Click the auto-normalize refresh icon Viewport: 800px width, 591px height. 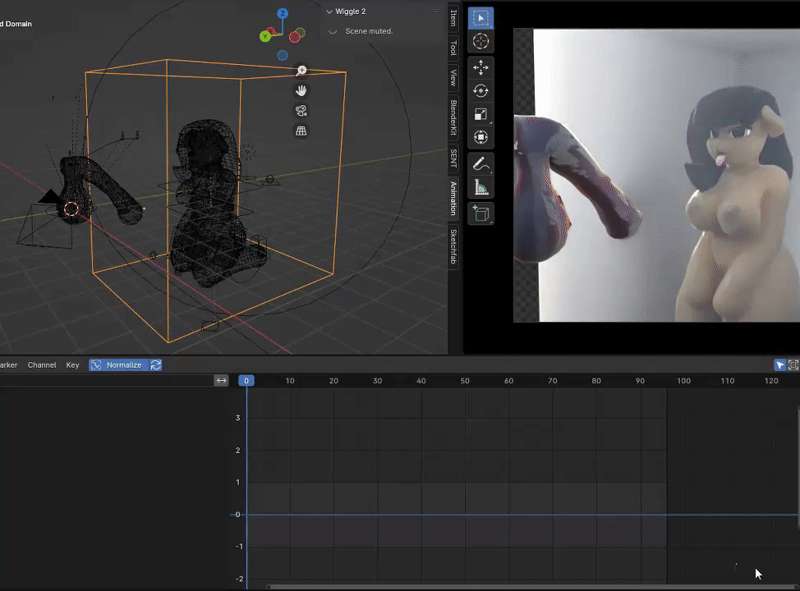[156, 365]
